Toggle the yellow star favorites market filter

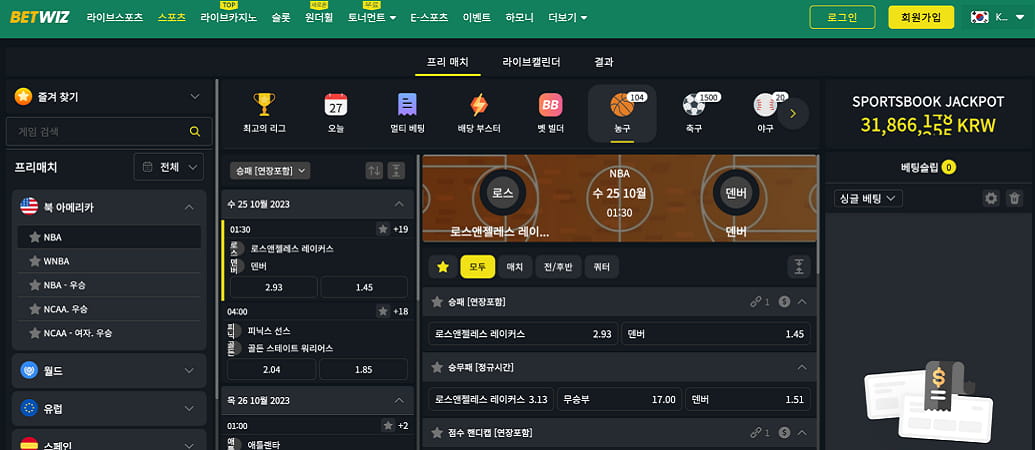click(x=443, y=267)
